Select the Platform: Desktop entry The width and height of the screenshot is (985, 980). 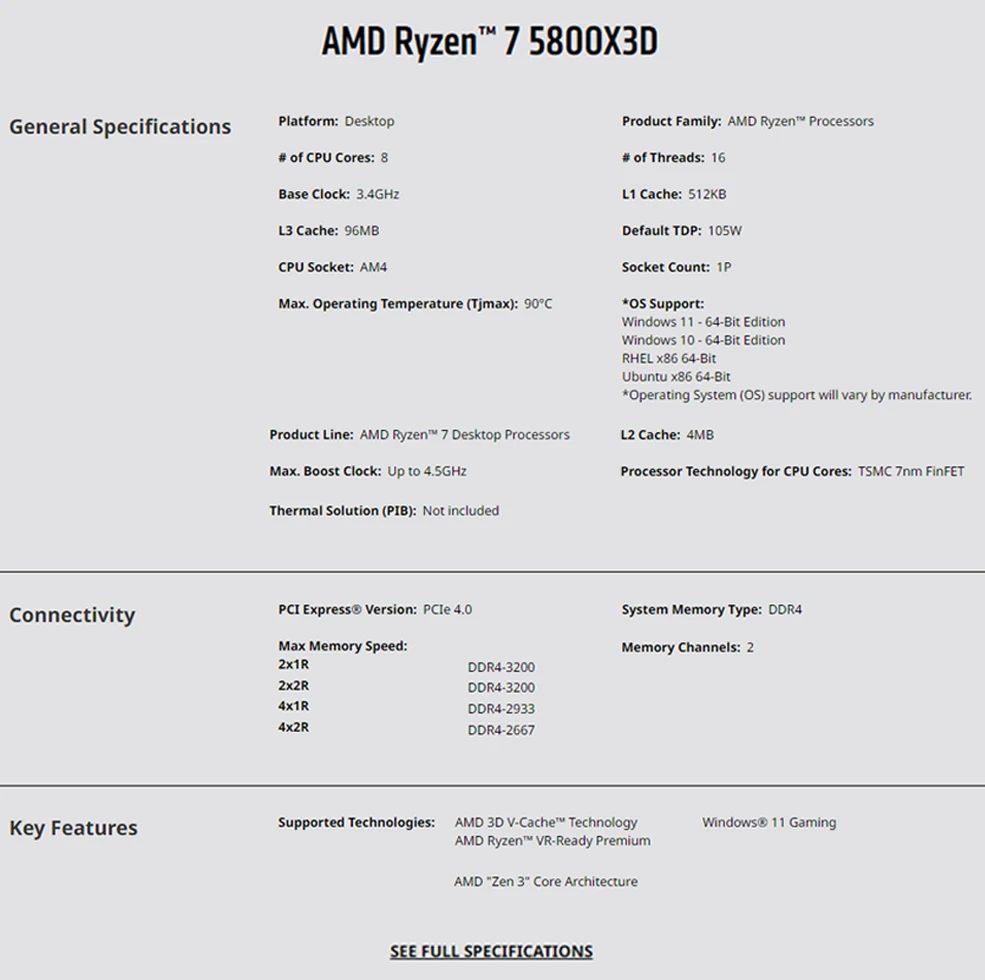(x=336, y=121)
